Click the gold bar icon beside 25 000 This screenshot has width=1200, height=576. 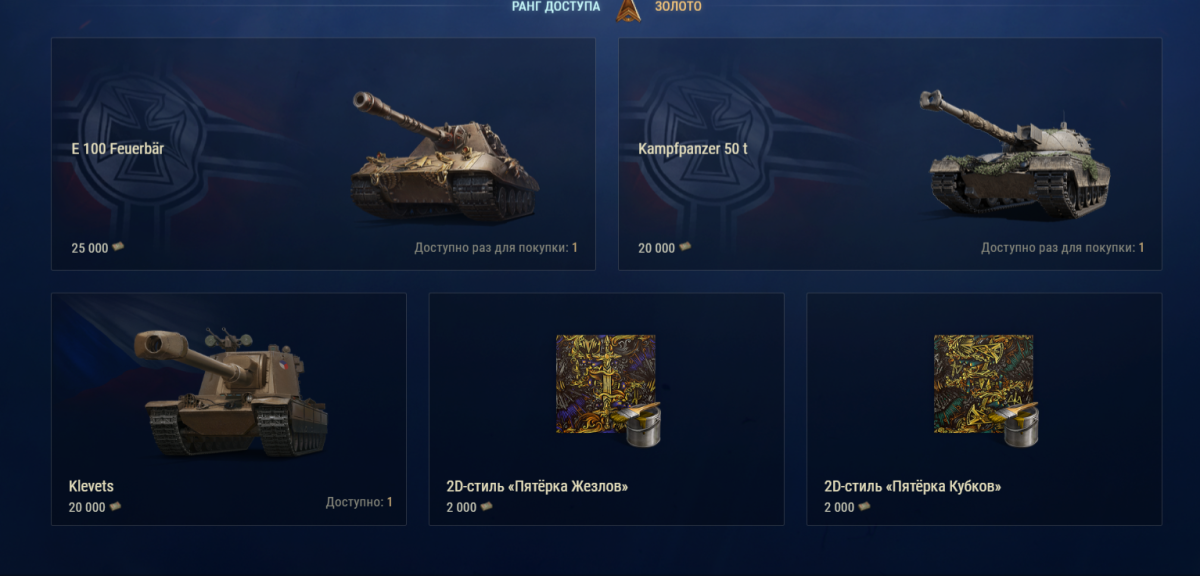pyautogui.click(x=118, y=247)
